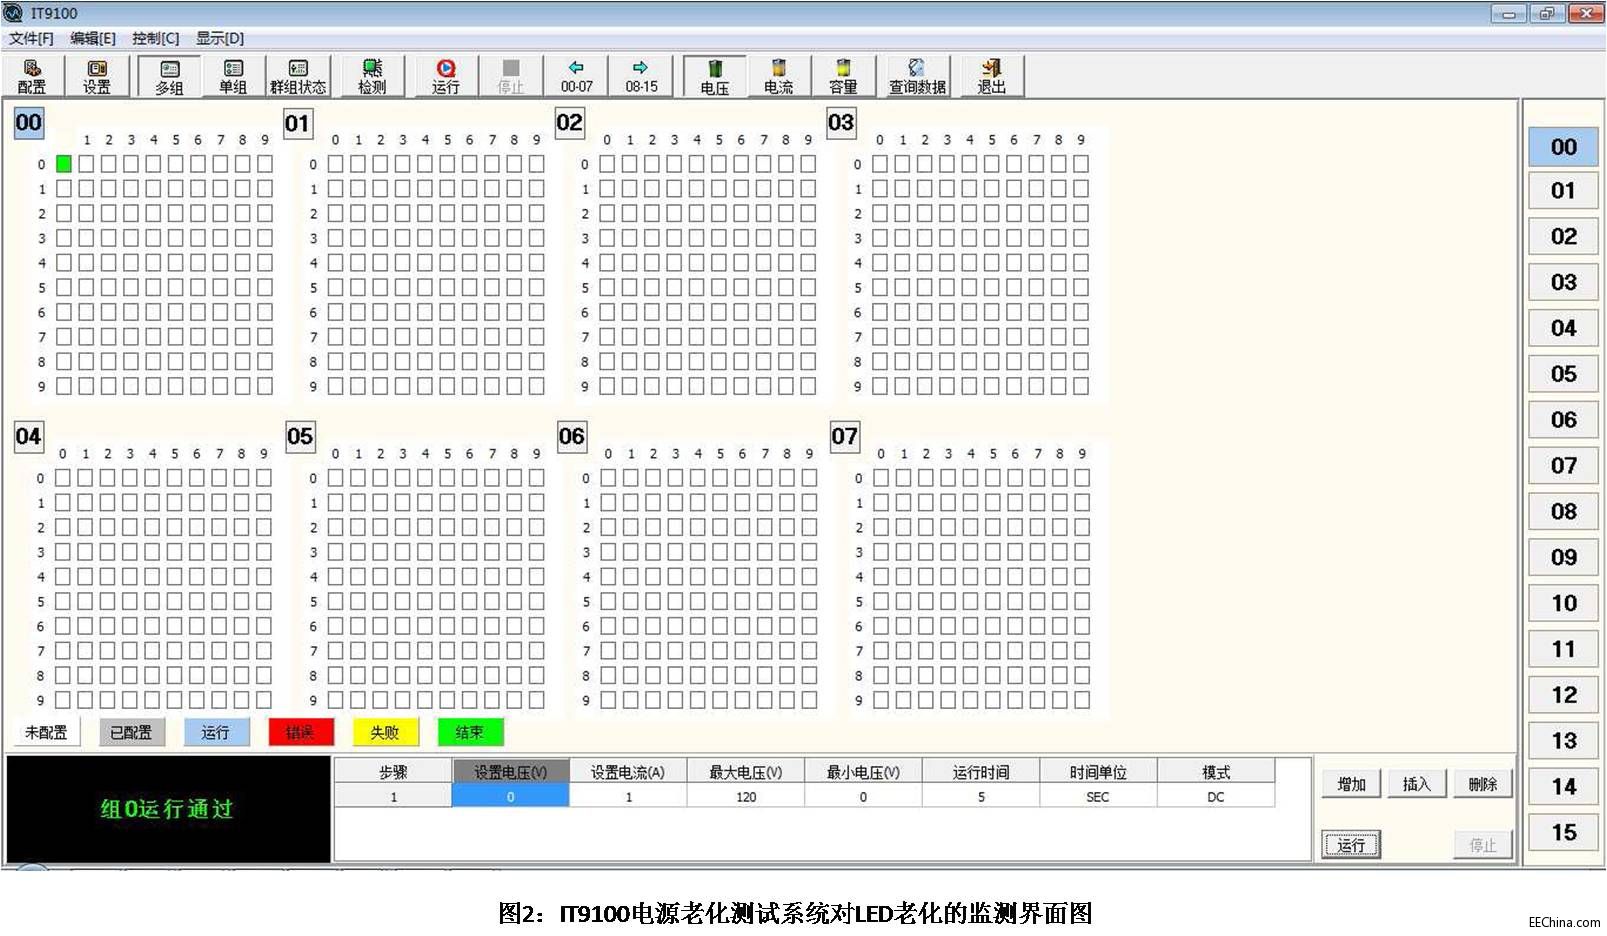Show 电流 current display icon
Viewport: 1607px width, 936px height.
tap(779, 76)
